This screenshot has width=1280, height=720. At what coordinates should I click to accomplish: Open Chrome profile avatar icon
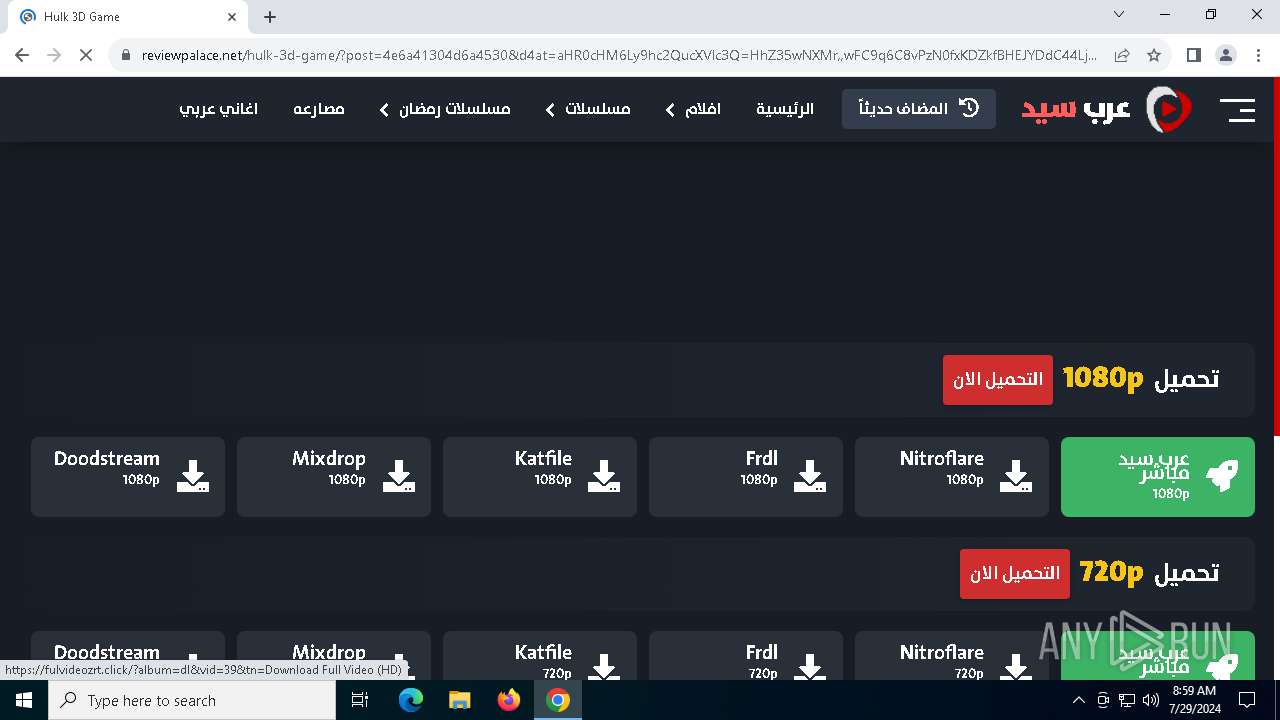[1226, 55]
